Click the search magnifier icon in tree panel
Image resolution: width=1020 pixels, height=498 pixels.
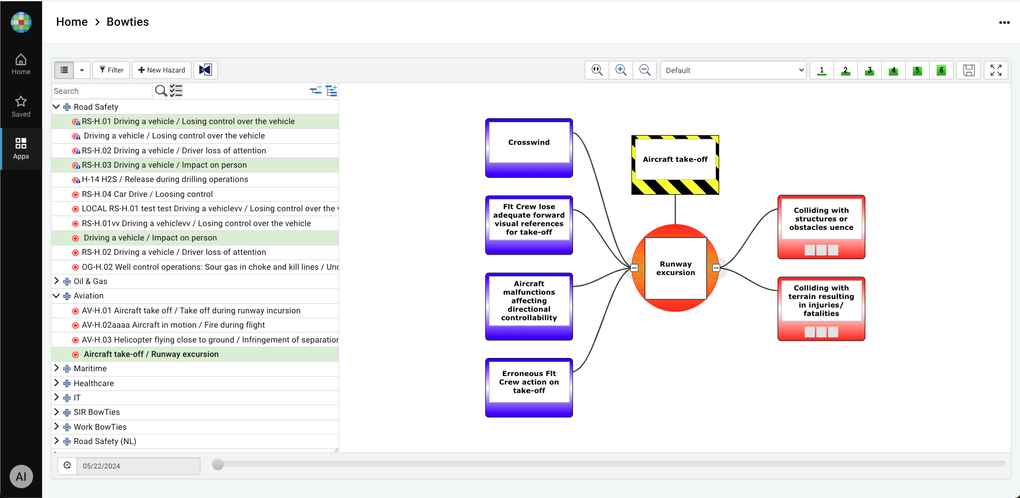(x=161, y=91)
